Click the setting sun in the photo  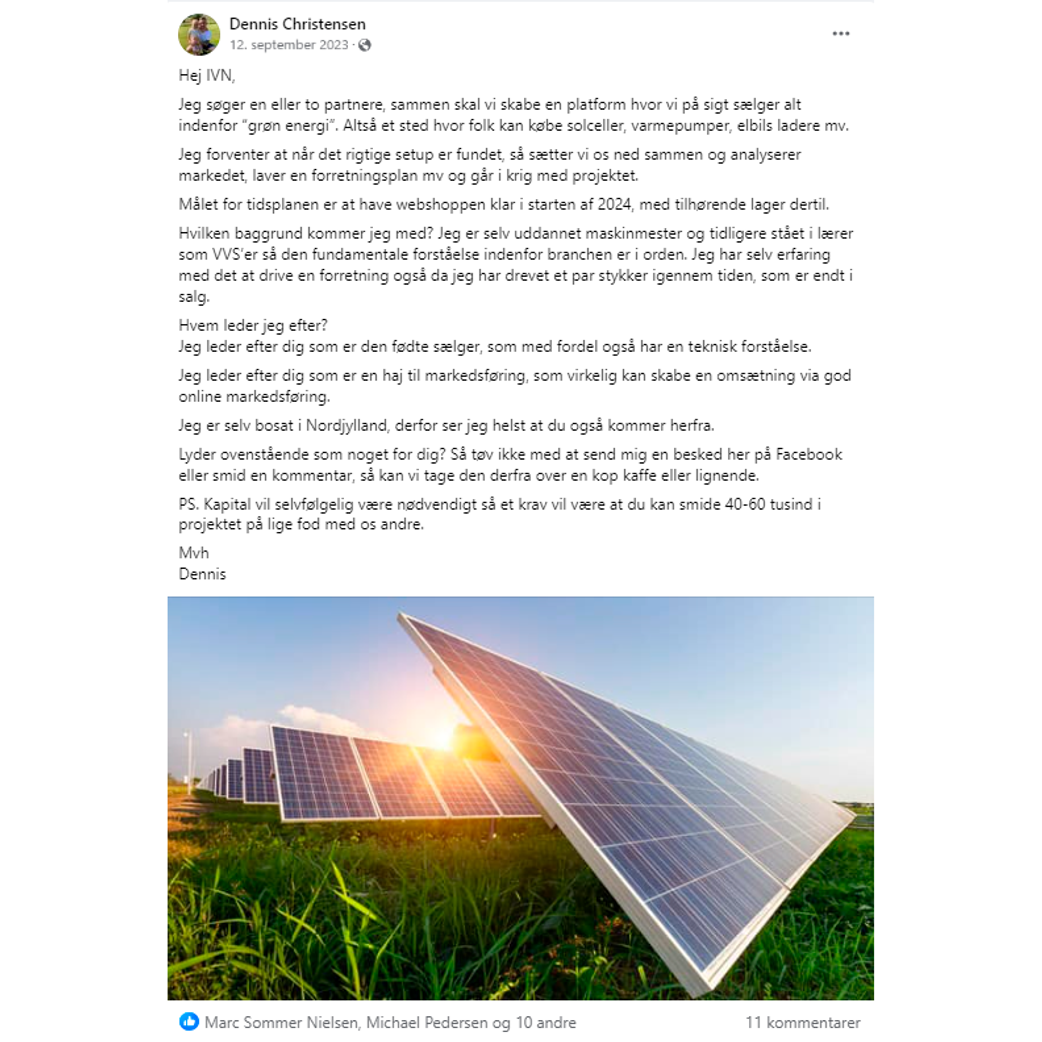[x=468, y=741]
